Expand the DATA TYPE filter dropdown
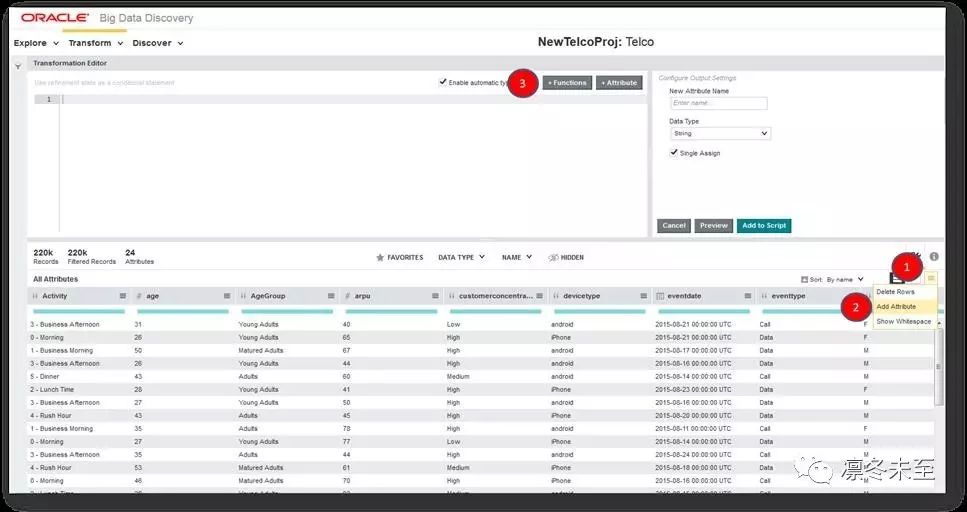The height and width of the screenshot is (512, 967). tap(461, 257)
